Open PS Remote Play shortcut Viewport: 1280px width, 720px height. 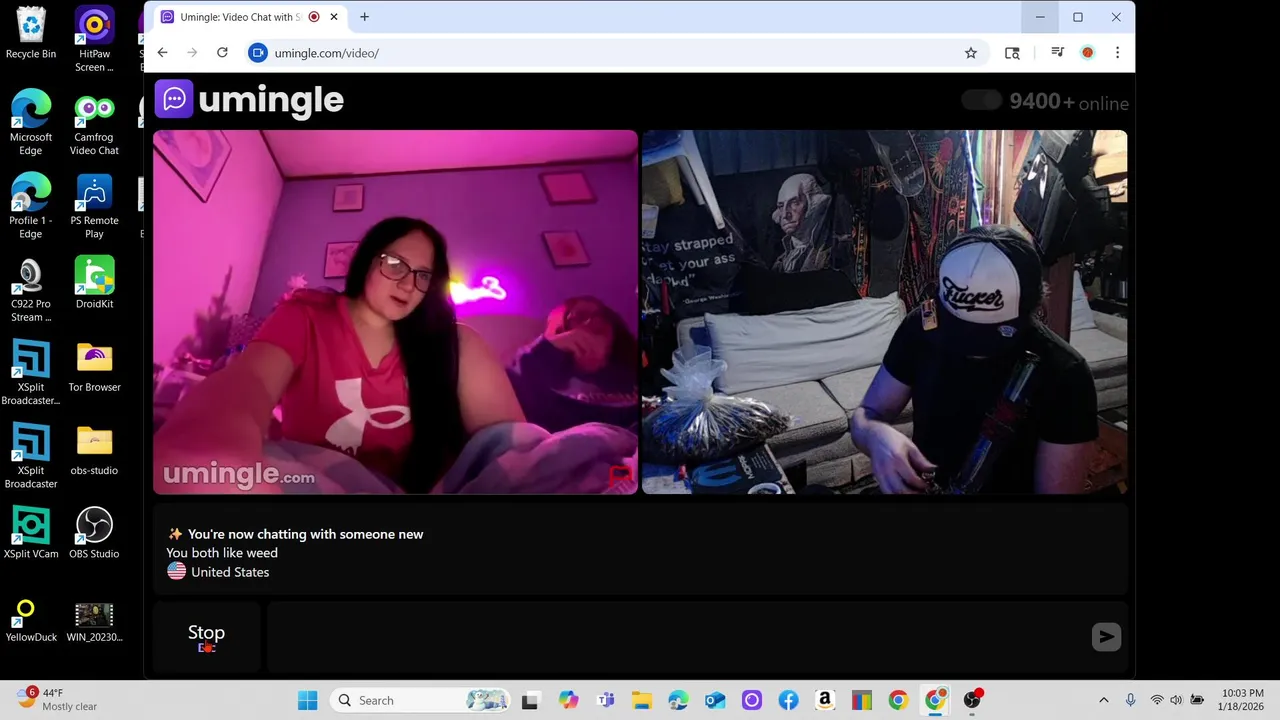pos(94,206)
